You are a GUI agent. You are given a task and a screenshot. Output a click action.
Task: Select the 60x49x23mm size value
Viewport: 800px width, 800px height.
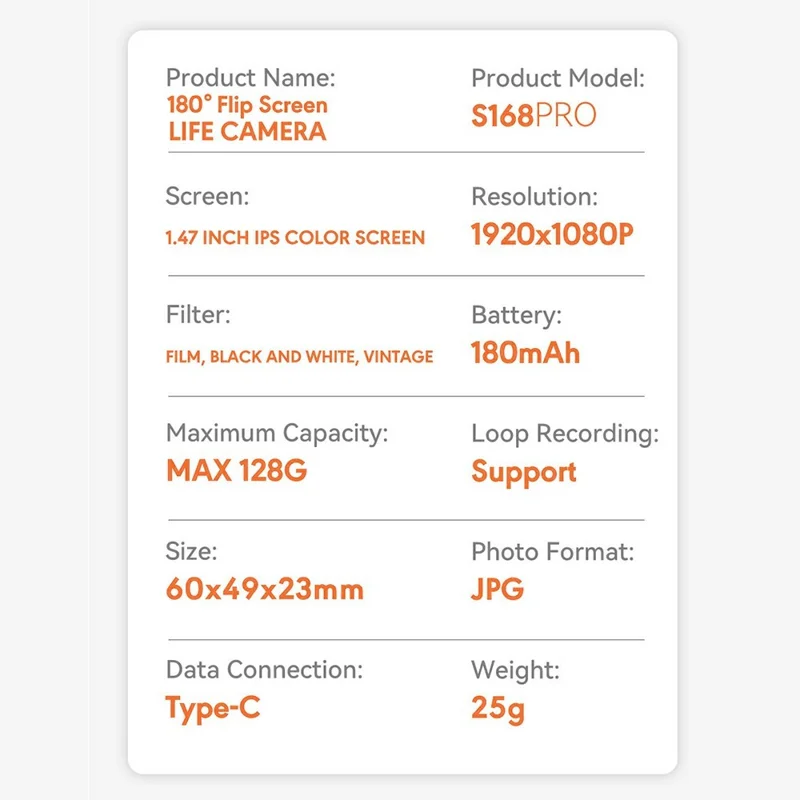265,589
